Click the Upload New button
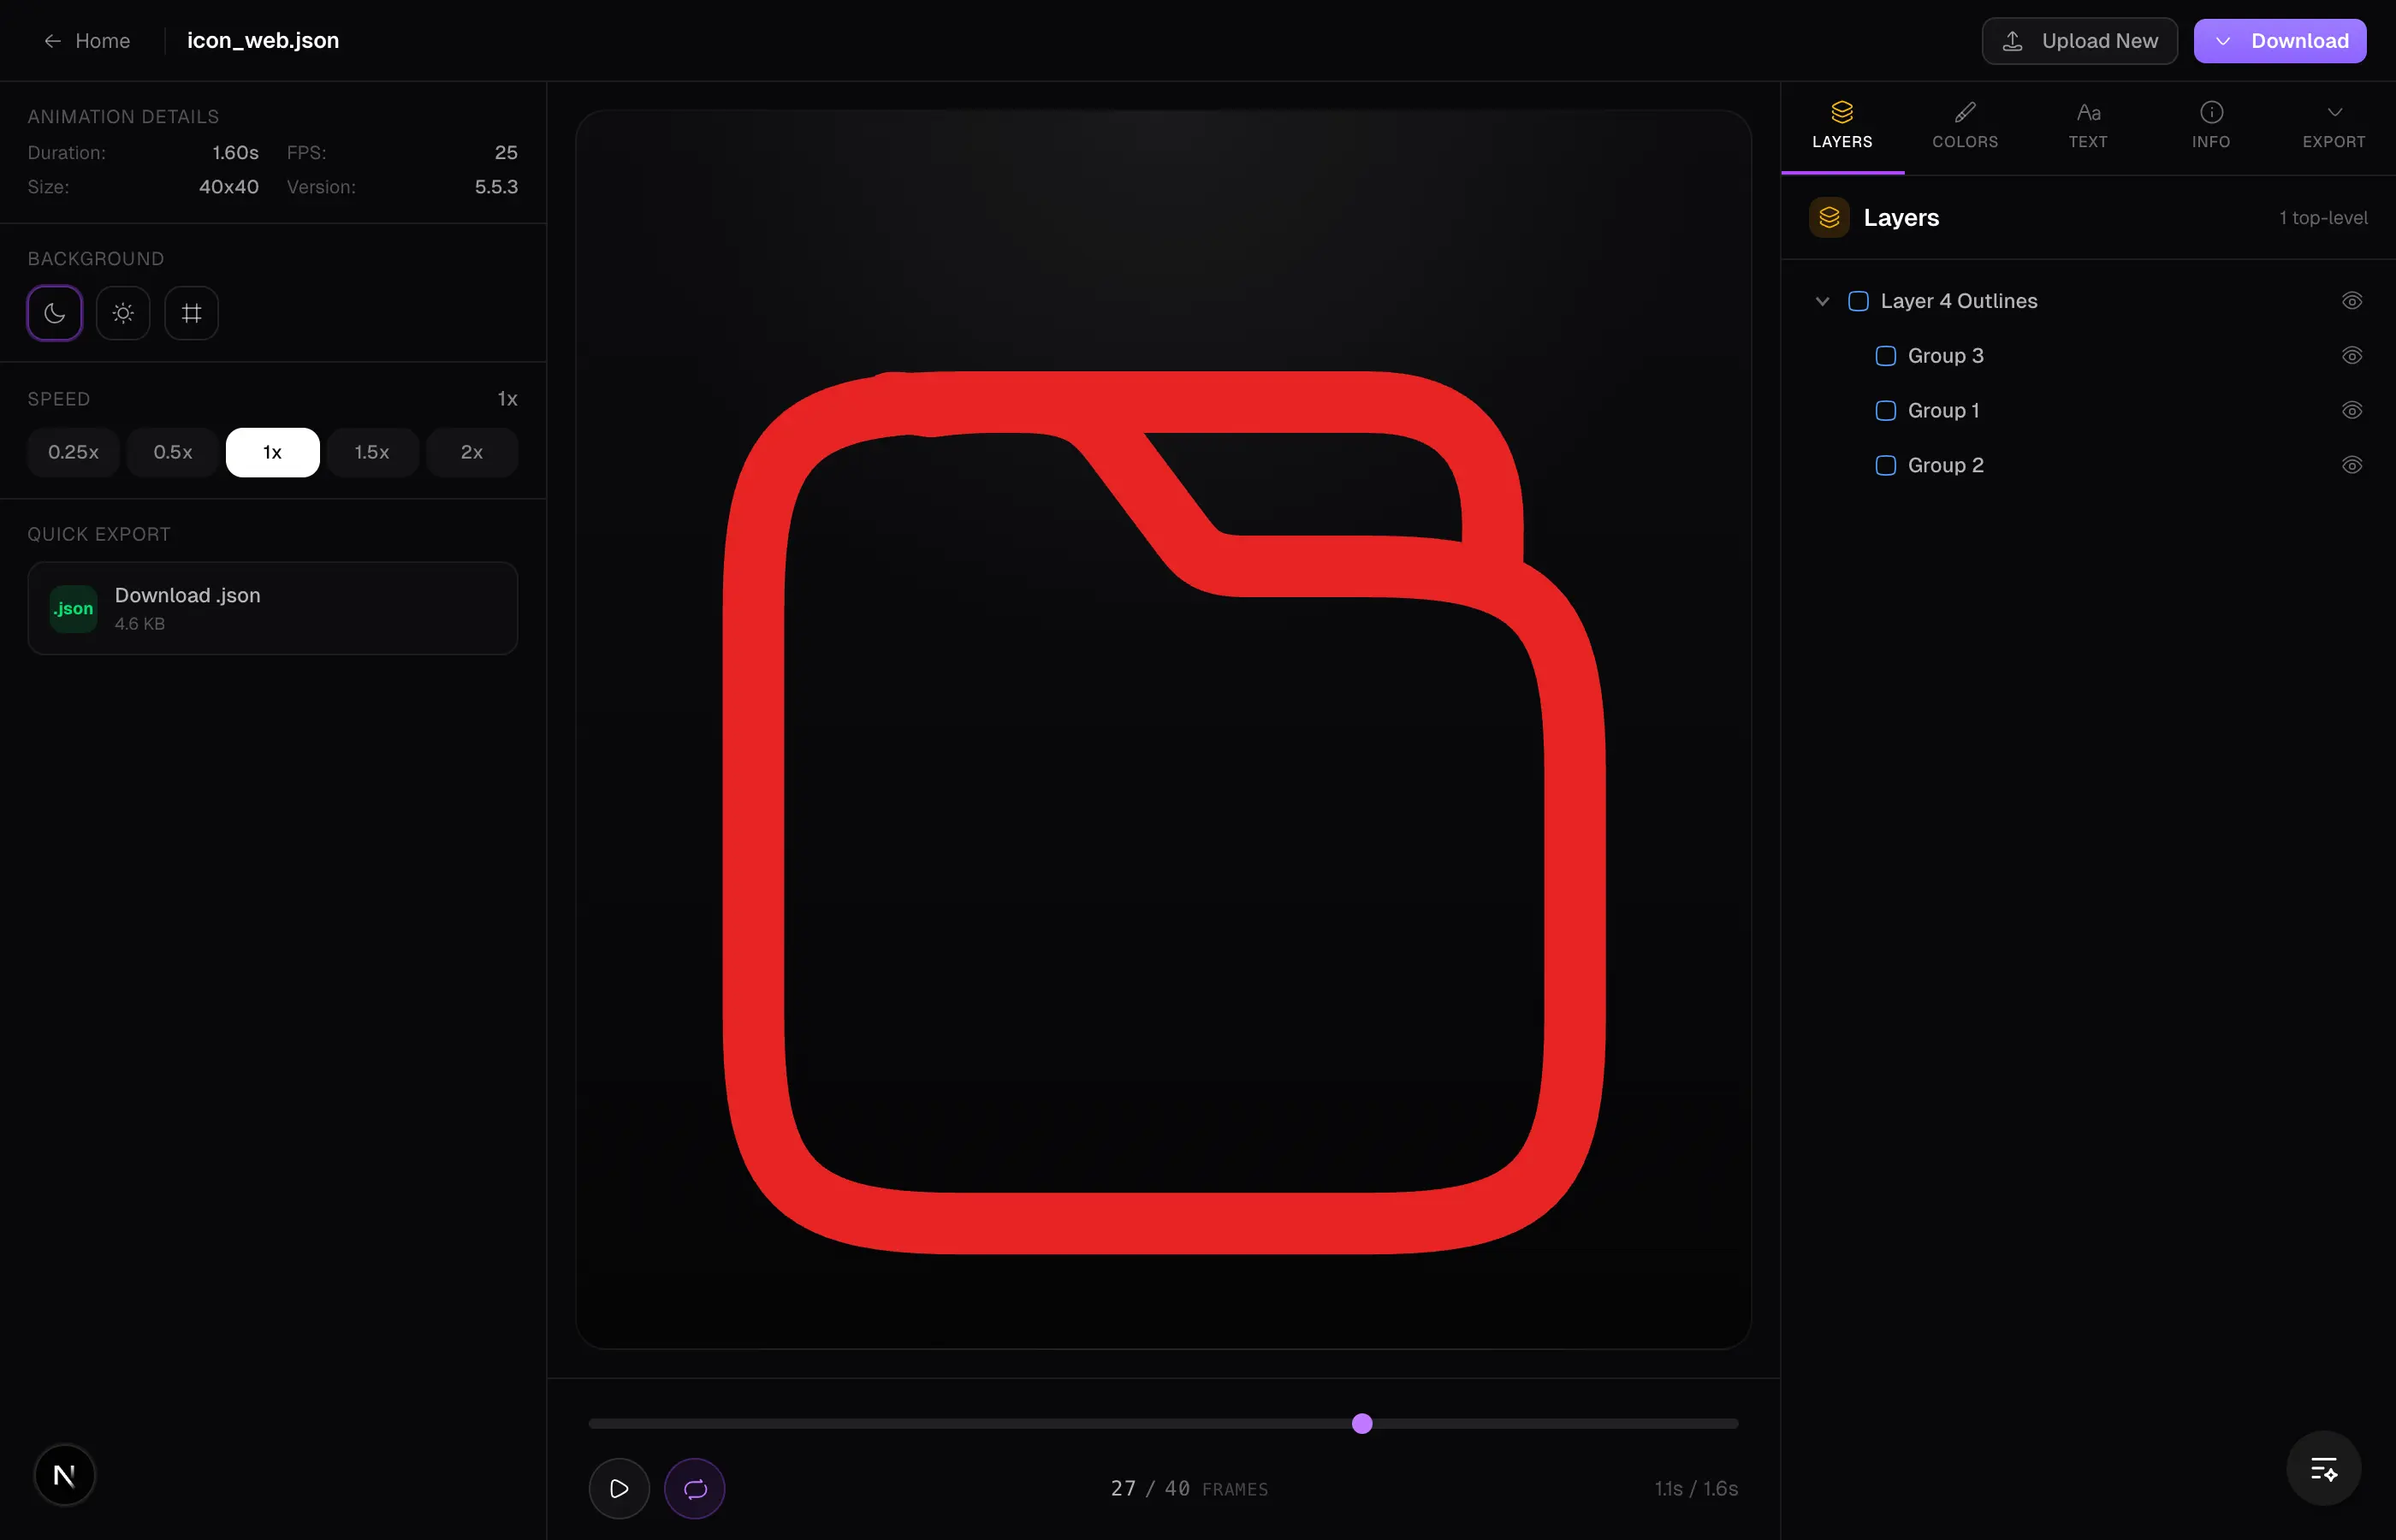 point(2079,41)
